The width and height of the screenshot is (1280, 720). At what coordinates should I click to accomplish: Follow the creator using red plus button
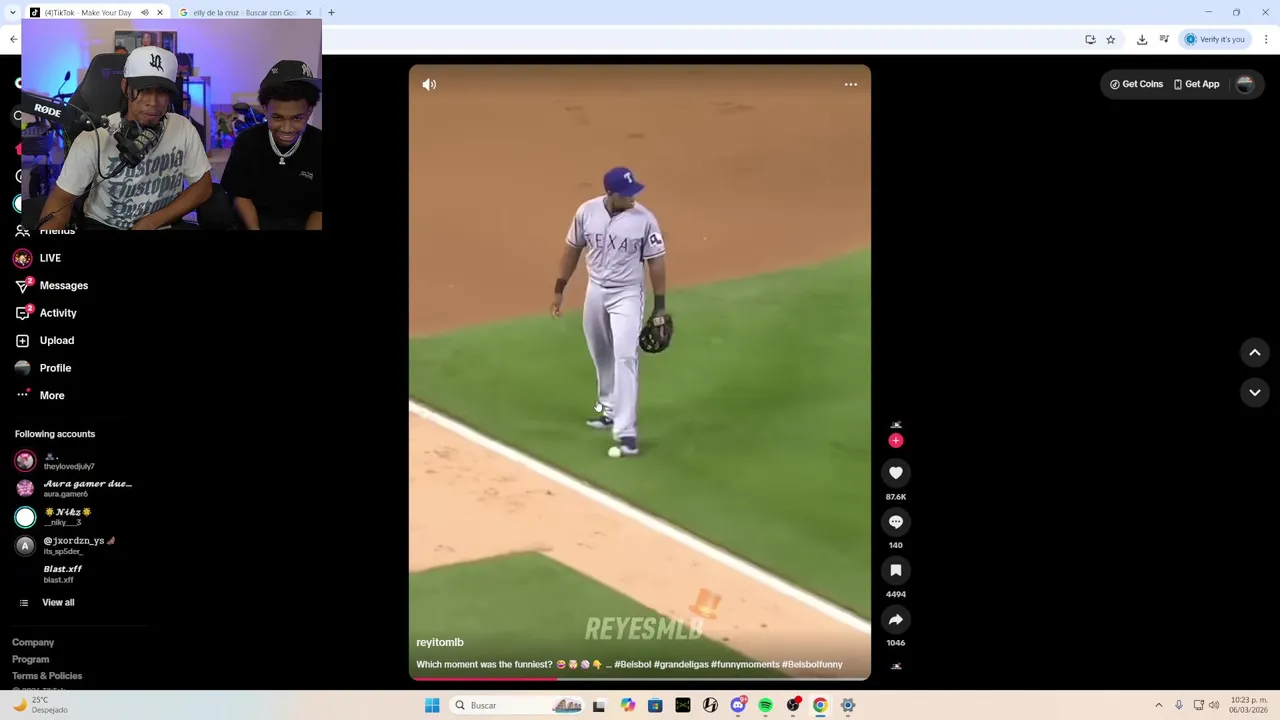(896, 440)
